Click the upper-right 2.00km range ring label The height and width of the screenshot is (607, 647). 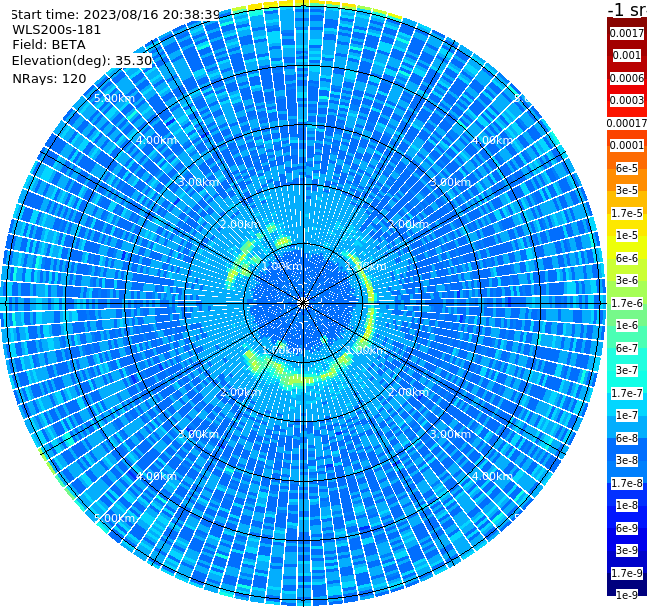(409, 224)
